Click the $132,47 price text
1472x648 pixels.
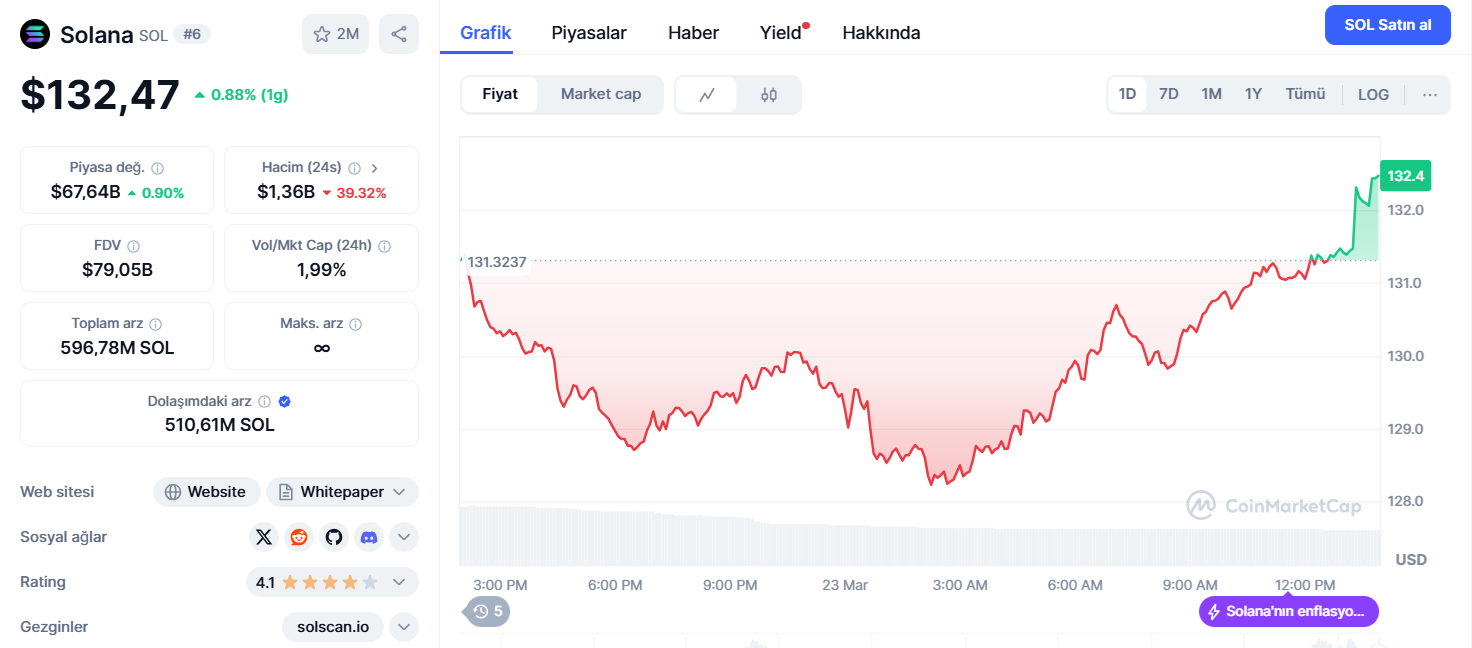coord(100,95)
